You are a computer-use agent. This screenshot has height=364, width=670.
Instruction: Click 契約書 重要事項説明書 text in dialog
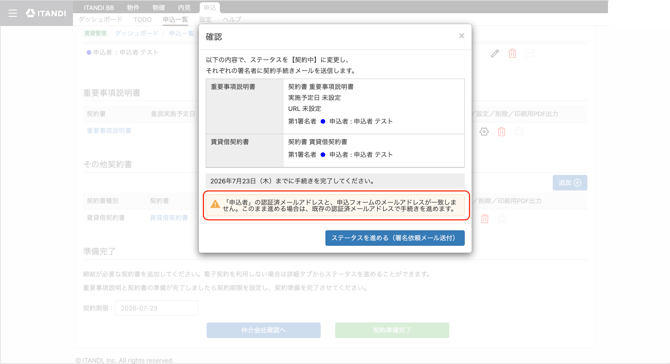point(321,87)
